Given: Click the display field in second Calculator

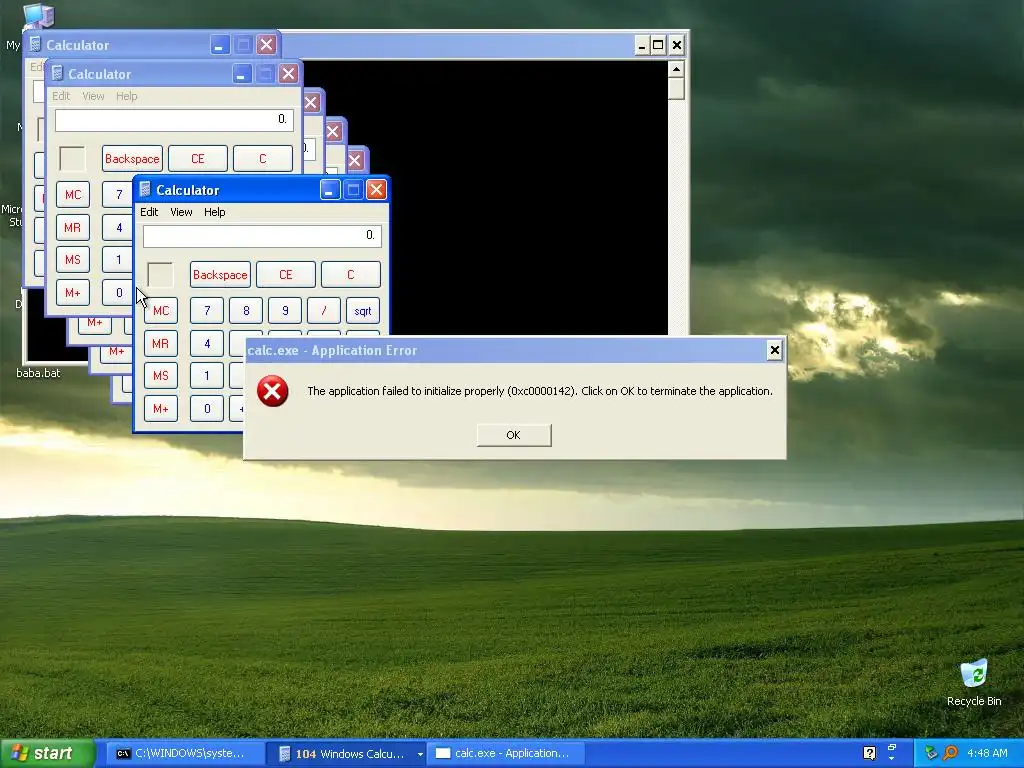Looking at the screenshot, I should [174, 120].
